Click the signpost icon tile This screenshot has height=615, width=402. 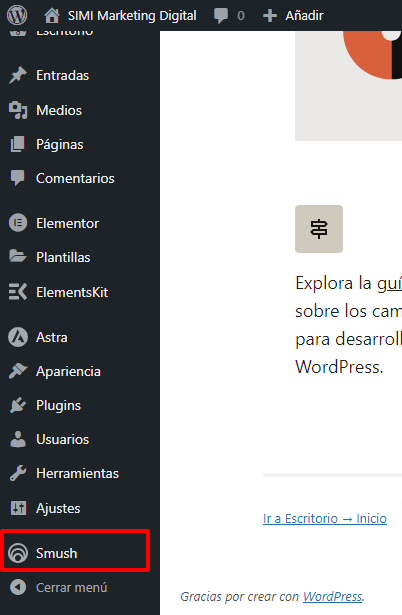[x=319, y=229]
